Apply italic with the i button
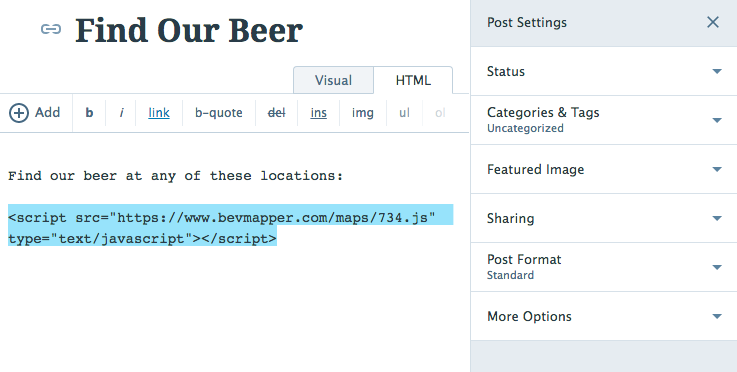Image resolution: width=737 pixels, height=372 pixels. [x=121, y=113]
